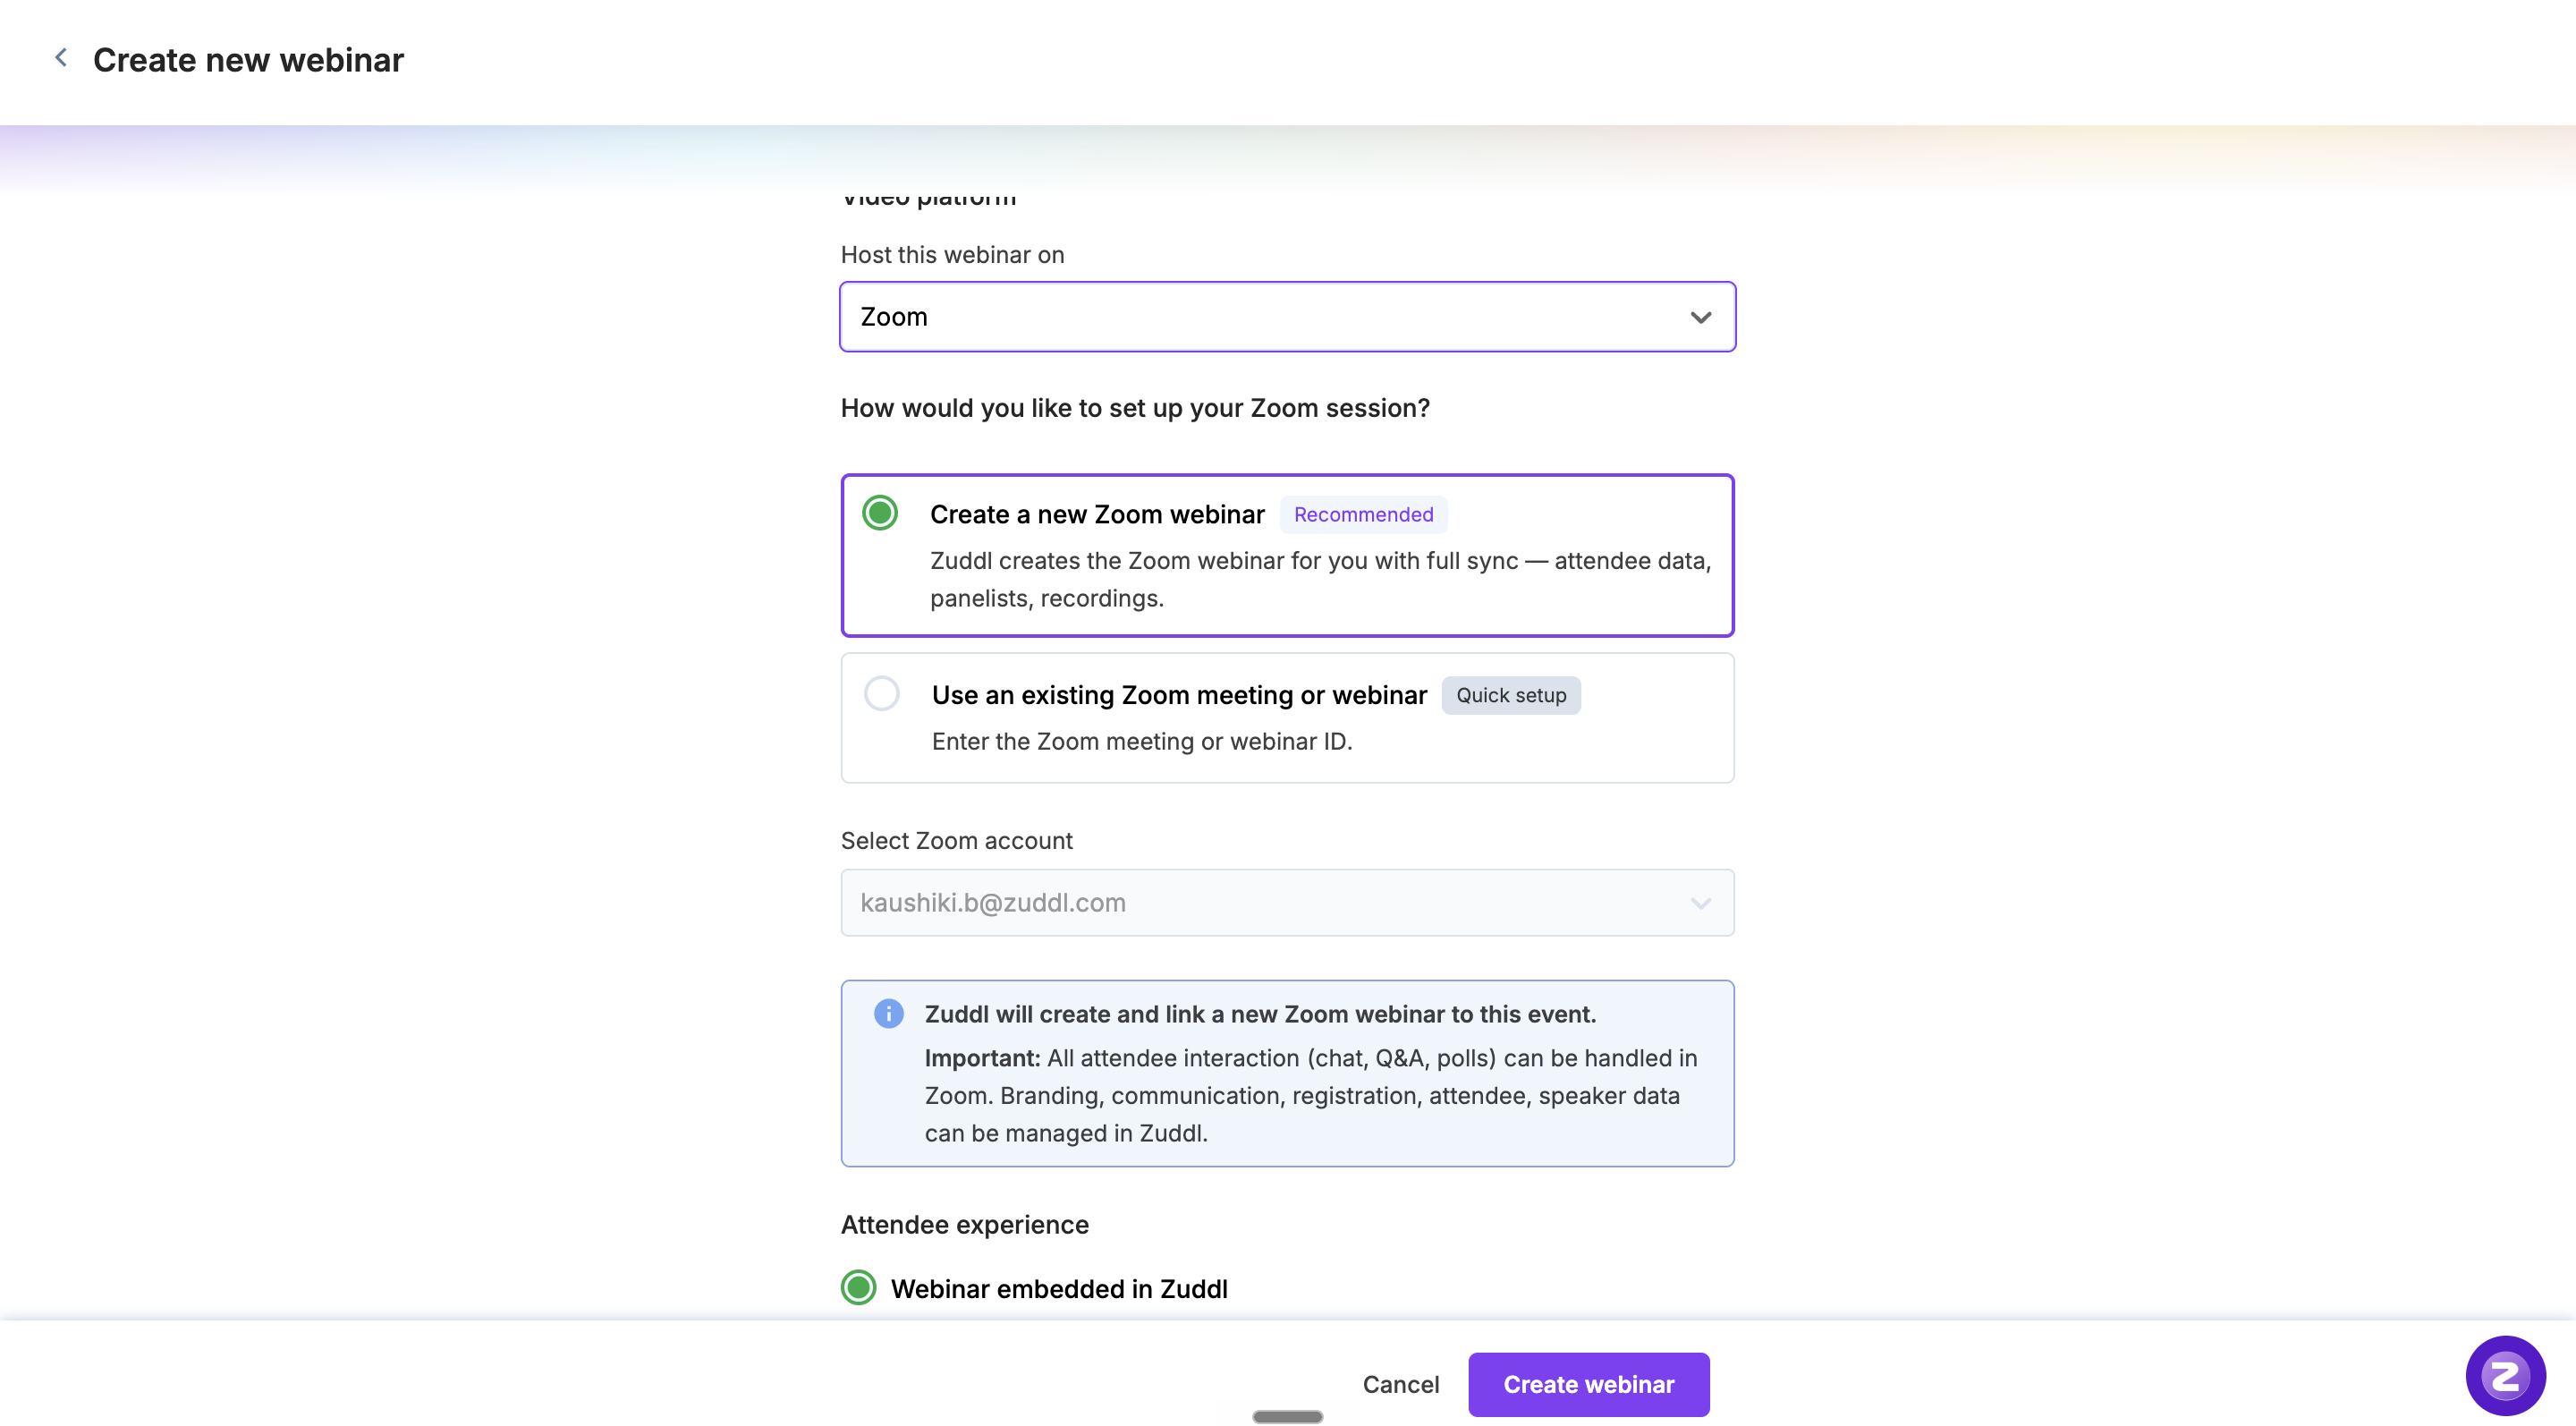Click the Zoom account dropdown chevron arrow

pos(1700,904)
